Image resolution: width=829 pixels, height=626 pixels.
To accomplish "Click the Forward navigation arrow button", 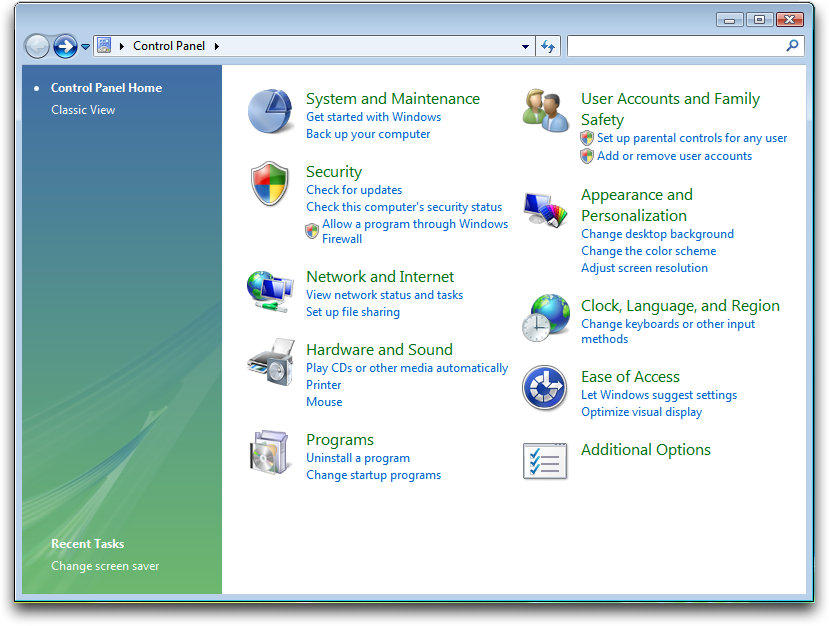I will [x=65, y=47].
